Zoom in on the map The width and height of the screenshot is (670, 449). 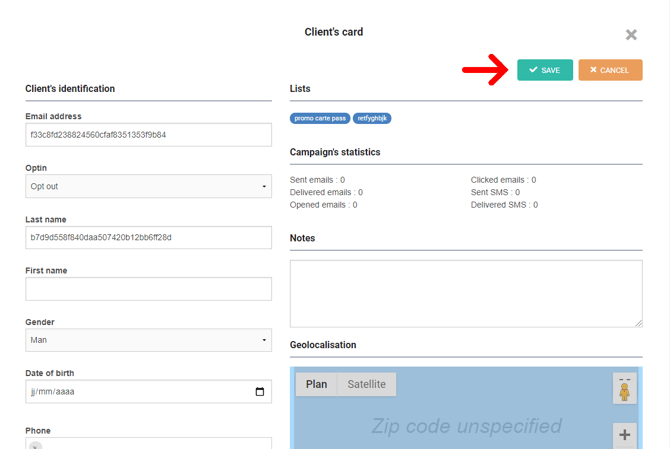624,435
